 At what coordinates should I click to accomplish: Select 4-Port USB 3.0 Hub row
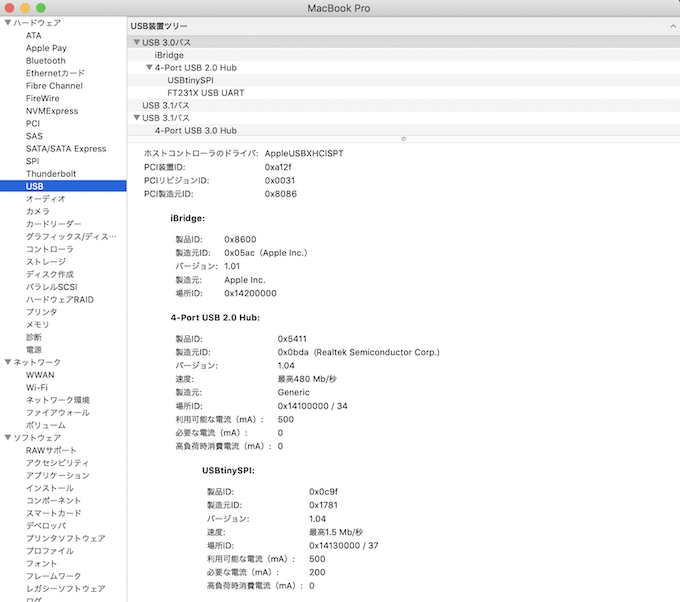[x=404, y=131]
